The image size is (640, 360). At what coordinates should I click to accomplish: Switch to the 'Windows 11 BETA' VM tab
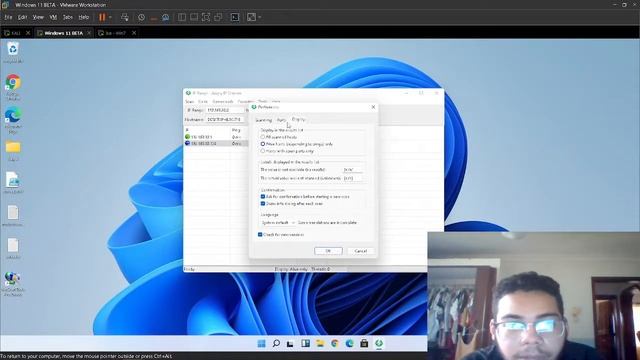pyautogui.click(x=63, y=33)
